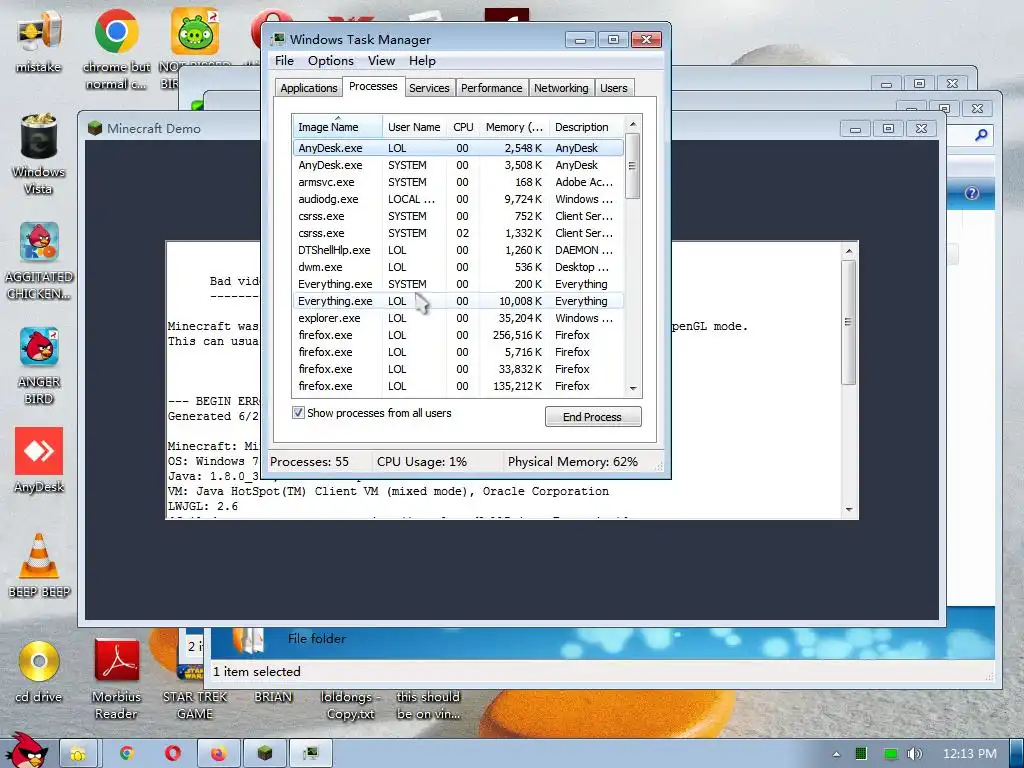Open the File menu in Task Manager
Viewport: 1024px width, 768px height.
284,61
